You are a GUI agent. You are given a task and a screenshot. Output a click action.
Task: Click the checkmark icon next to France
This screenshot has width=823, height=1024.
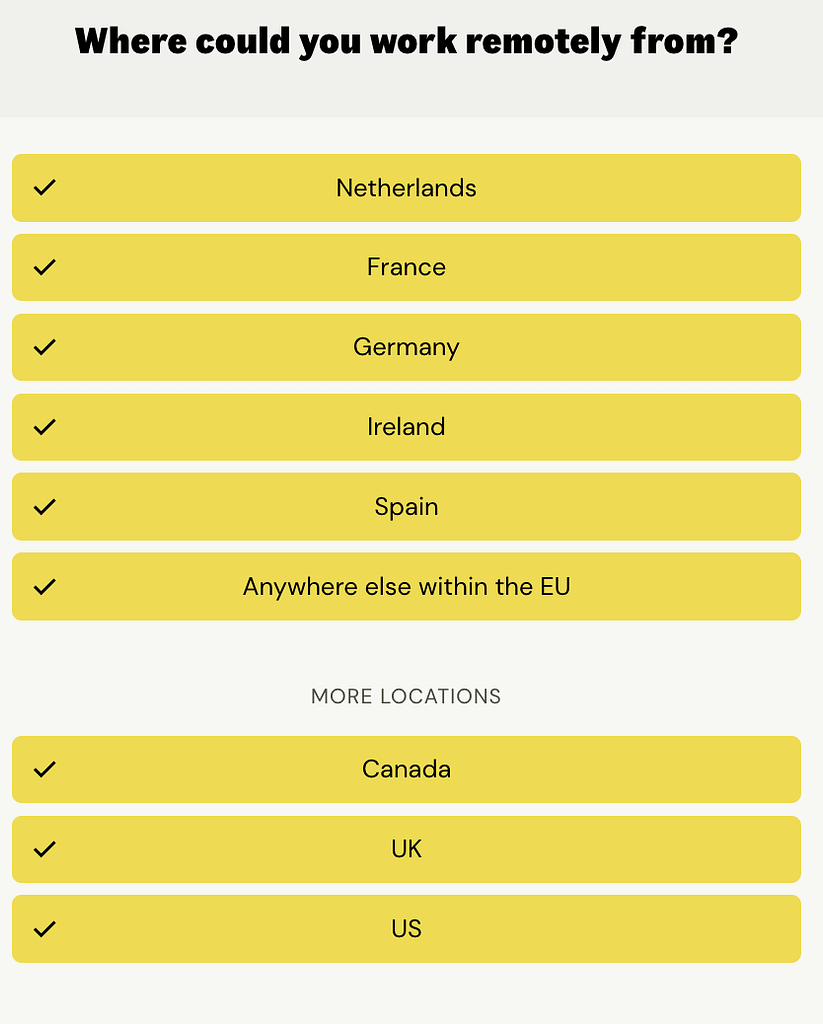(x=44, y=267)
